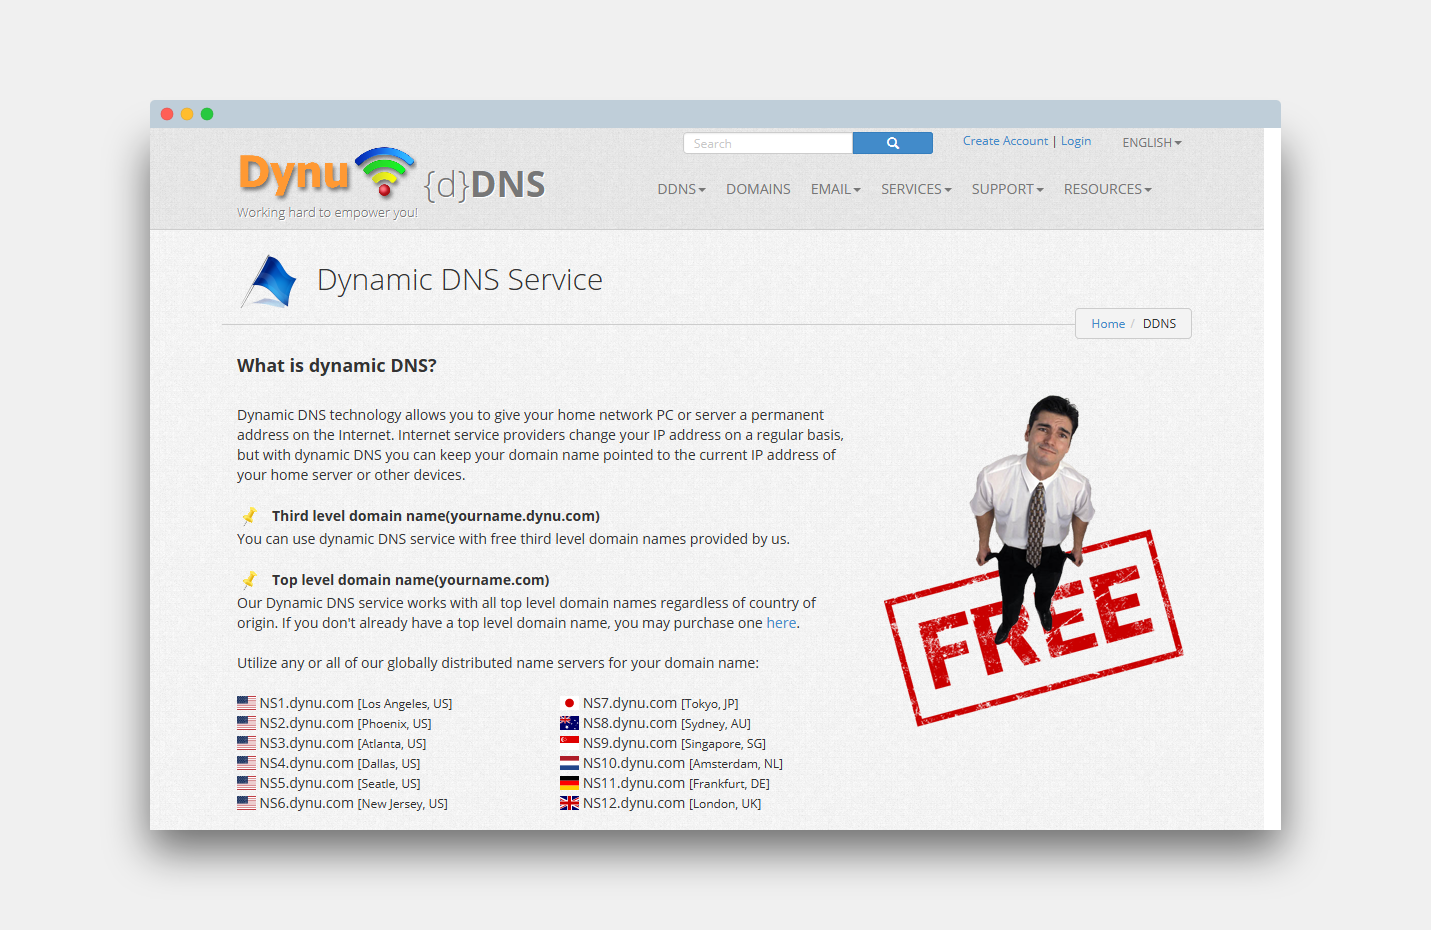
Task: Click NS9.dynu.com [Singapore, SG] text
Action: coord(675,743)
